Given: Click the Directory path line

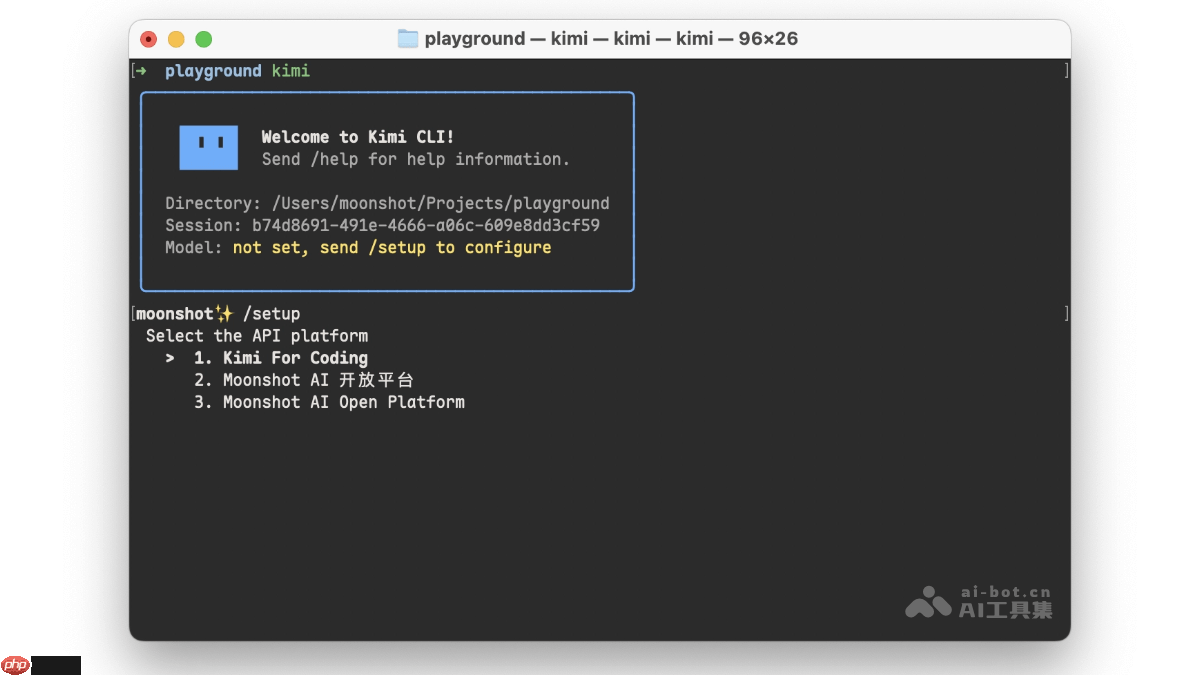Looking at the screenshot, I should coord(387,203).
